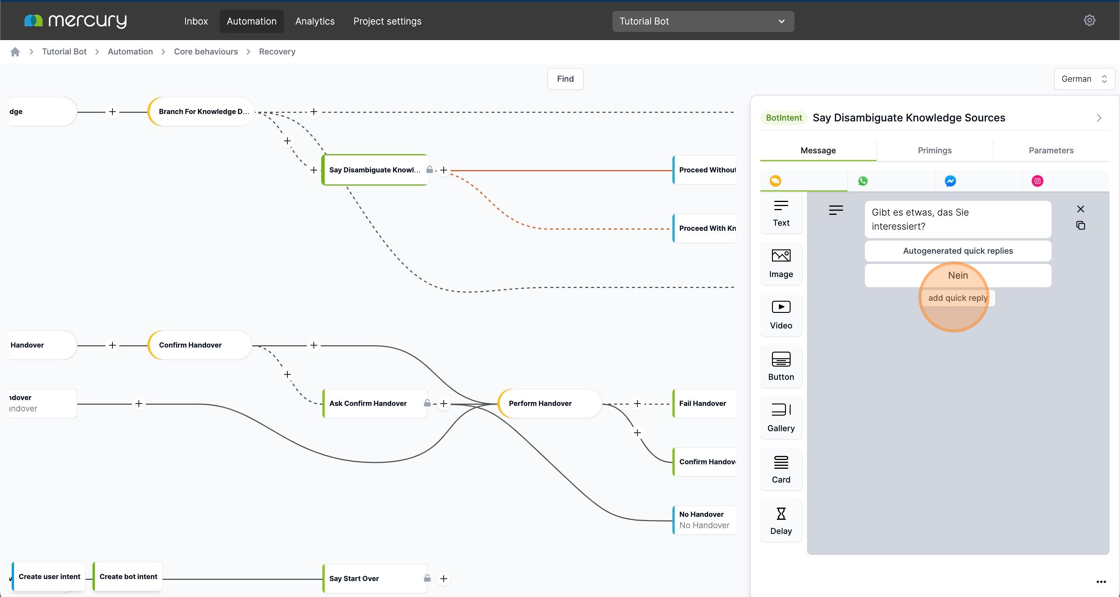Screen dimensions: 1120x597
Task: Click plus after Ask Confirm Handover node
Action: click(x=444, y=403)
